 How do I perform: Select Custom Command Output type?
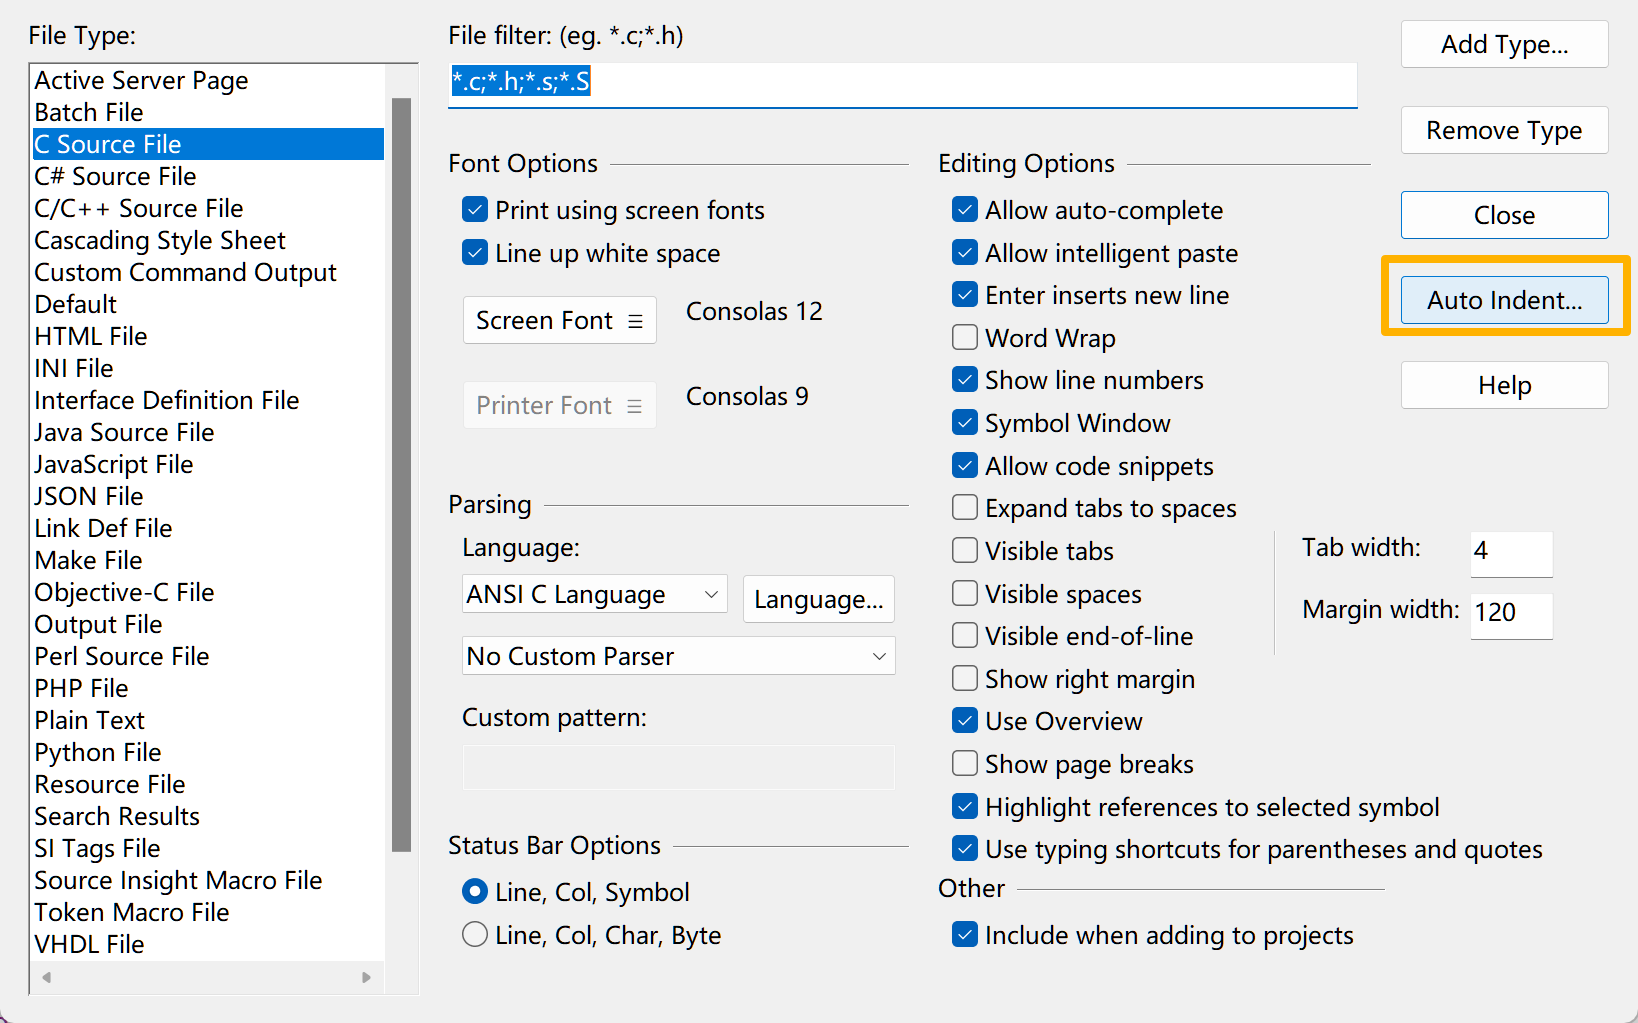(208, 272)
